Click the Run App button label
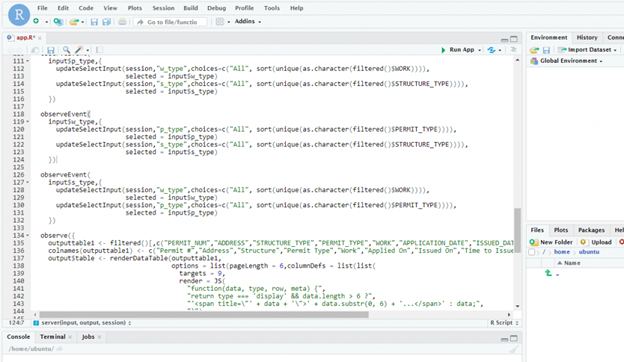This screenshot has height=362, width=624. coord(462,50)
